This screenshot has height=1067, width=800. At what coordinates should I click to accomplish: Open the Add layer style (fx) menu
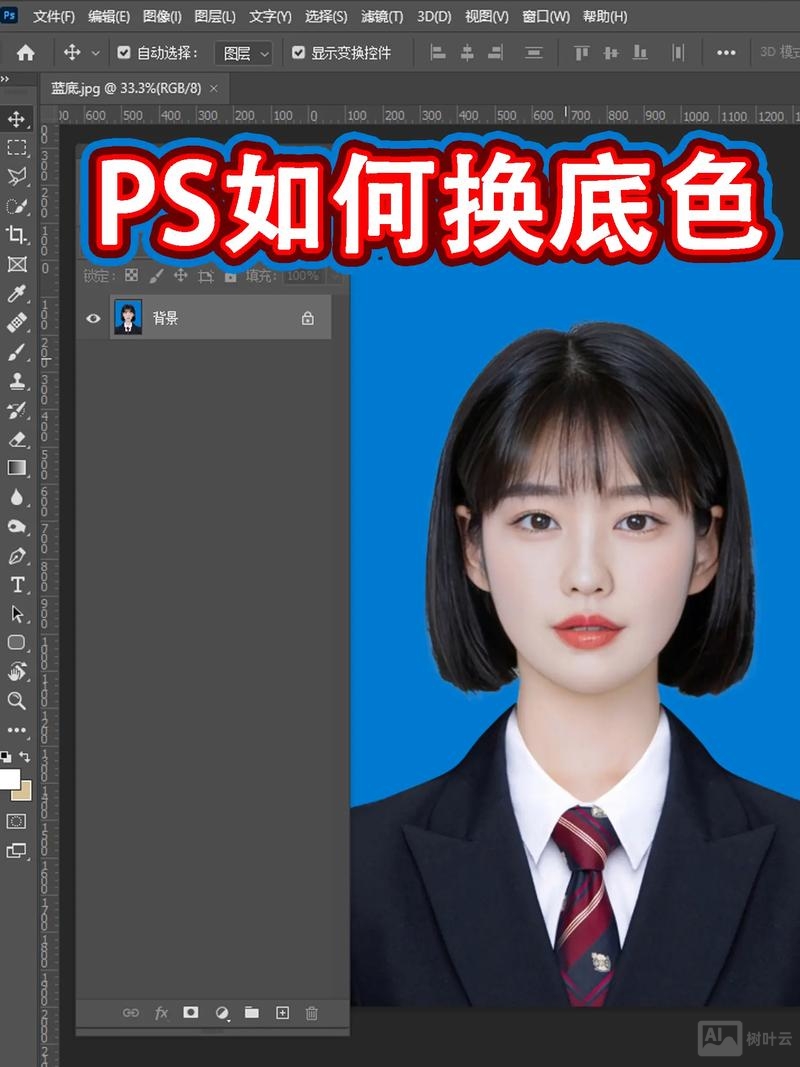click(x=161, y=1013)
